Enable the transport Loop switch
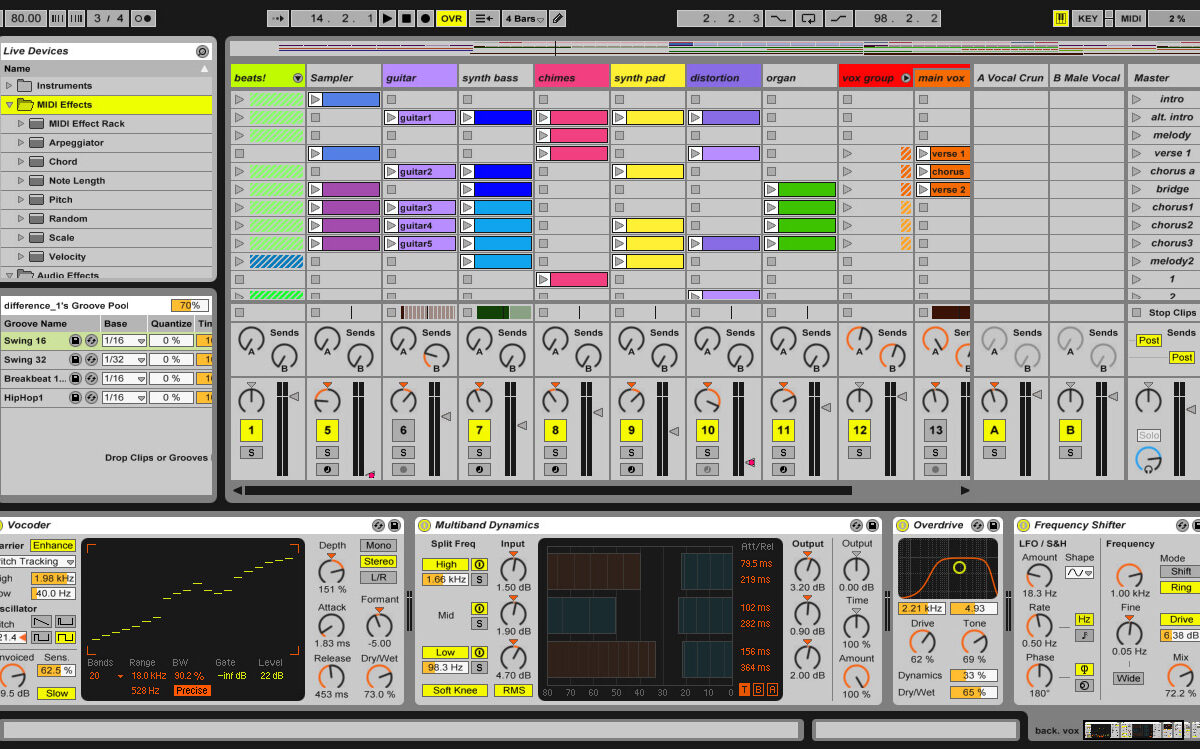 [808, 18]
